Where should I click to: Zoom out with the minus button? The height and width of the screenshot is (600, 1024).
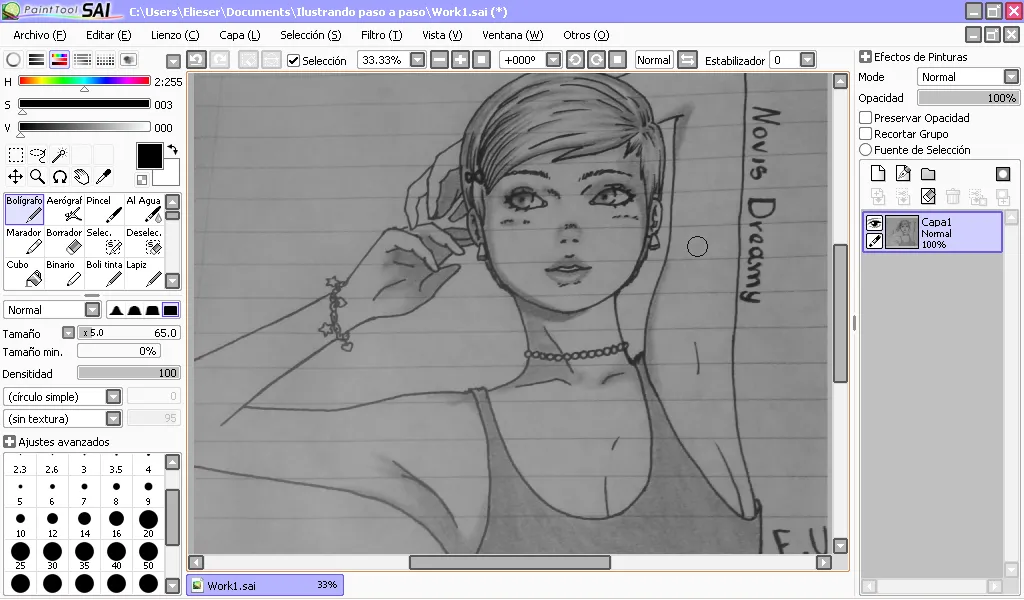[440, 60]
